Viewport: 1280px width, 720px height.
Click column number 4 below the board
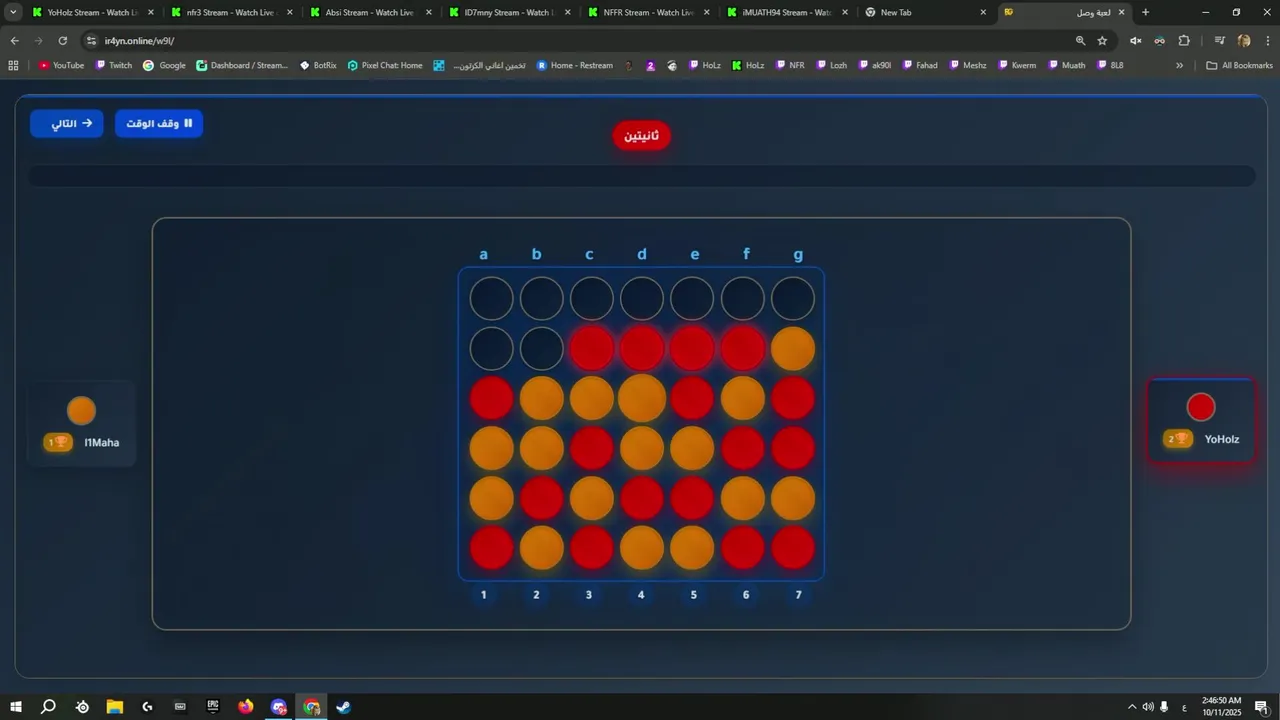pos(641,595)
